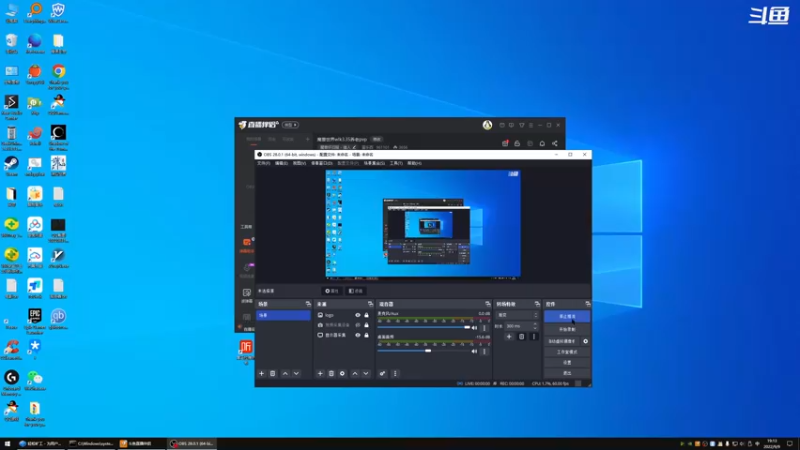
Task: Click the Windows Start button
Action: point(7,443)
